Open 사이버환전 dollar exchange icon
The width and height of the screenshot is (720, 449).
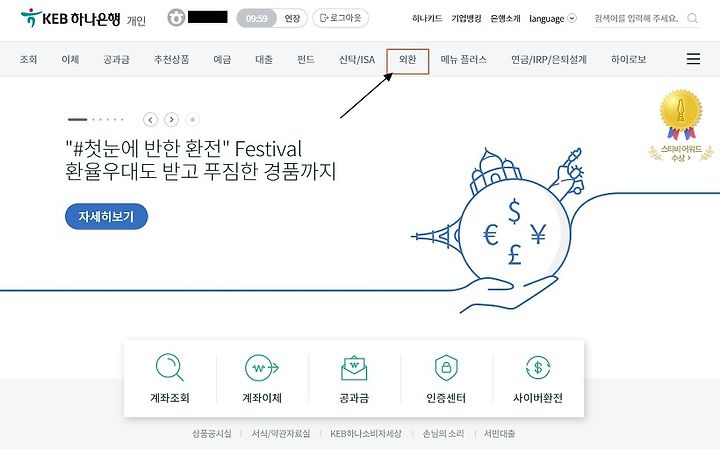click(x=538, y=367)
